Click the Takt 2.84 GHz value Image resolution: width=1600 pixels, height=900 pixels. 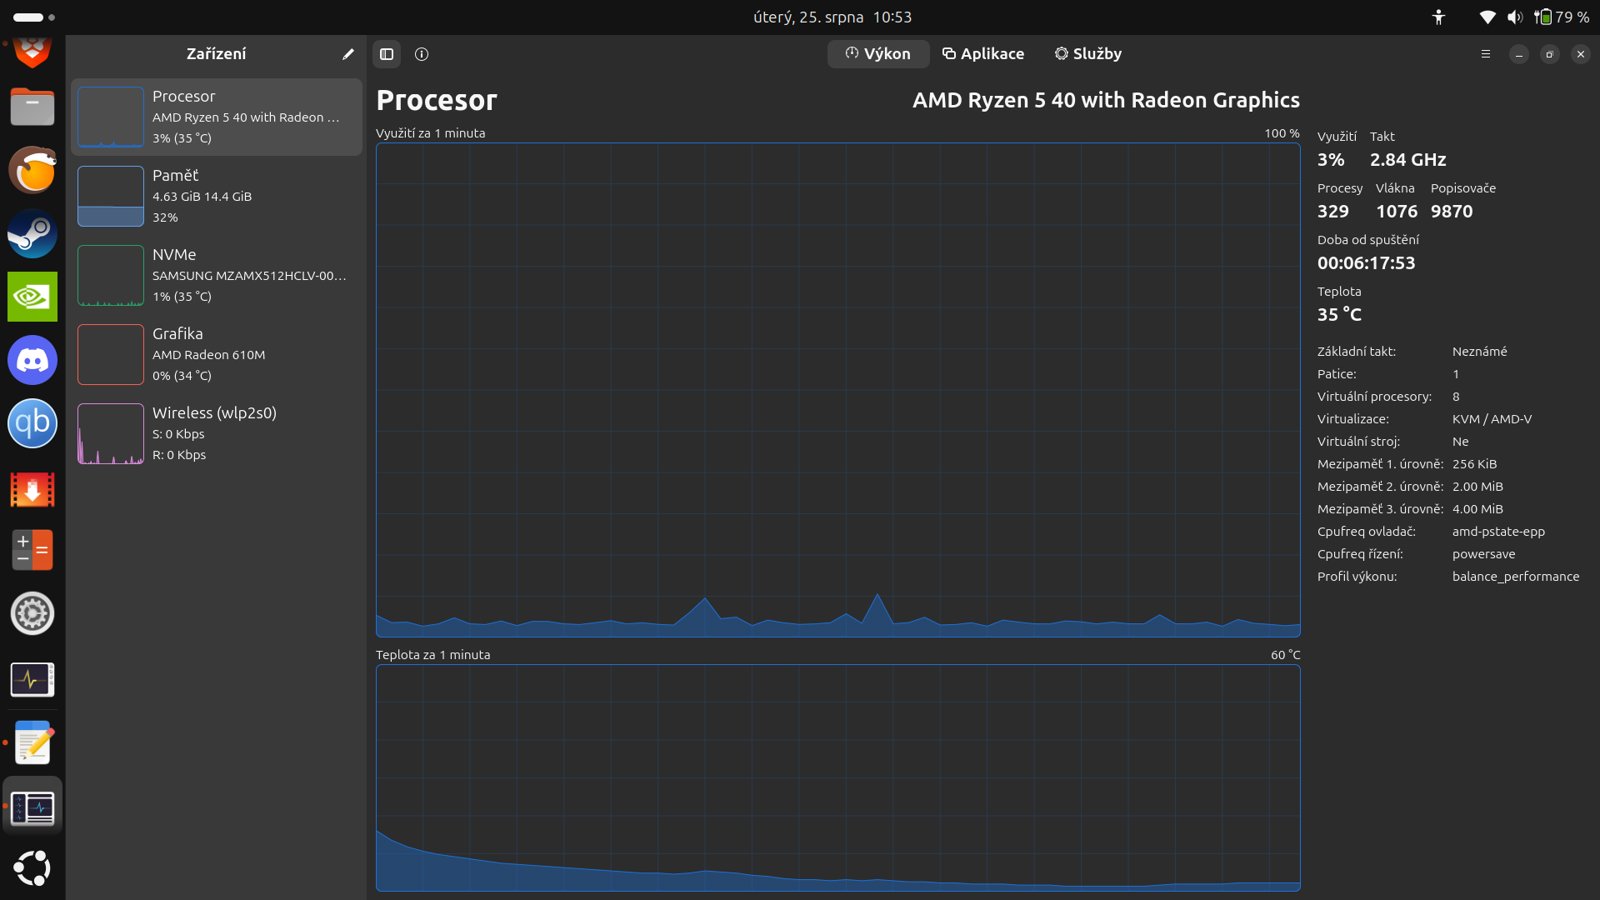point(1408,160)
